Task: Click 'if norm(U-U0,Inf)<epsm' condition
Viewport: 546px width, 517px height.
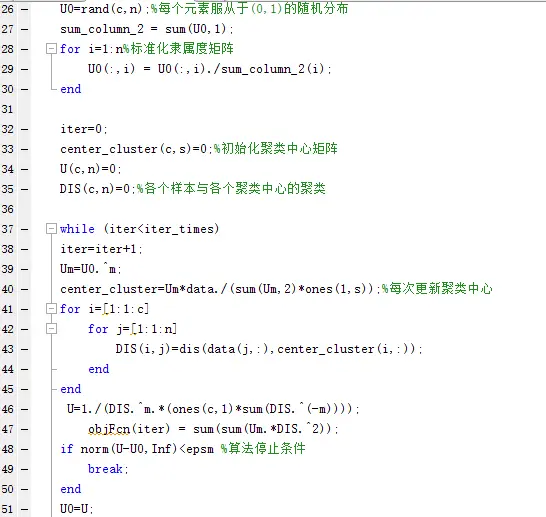Action: tap(137, 449)
